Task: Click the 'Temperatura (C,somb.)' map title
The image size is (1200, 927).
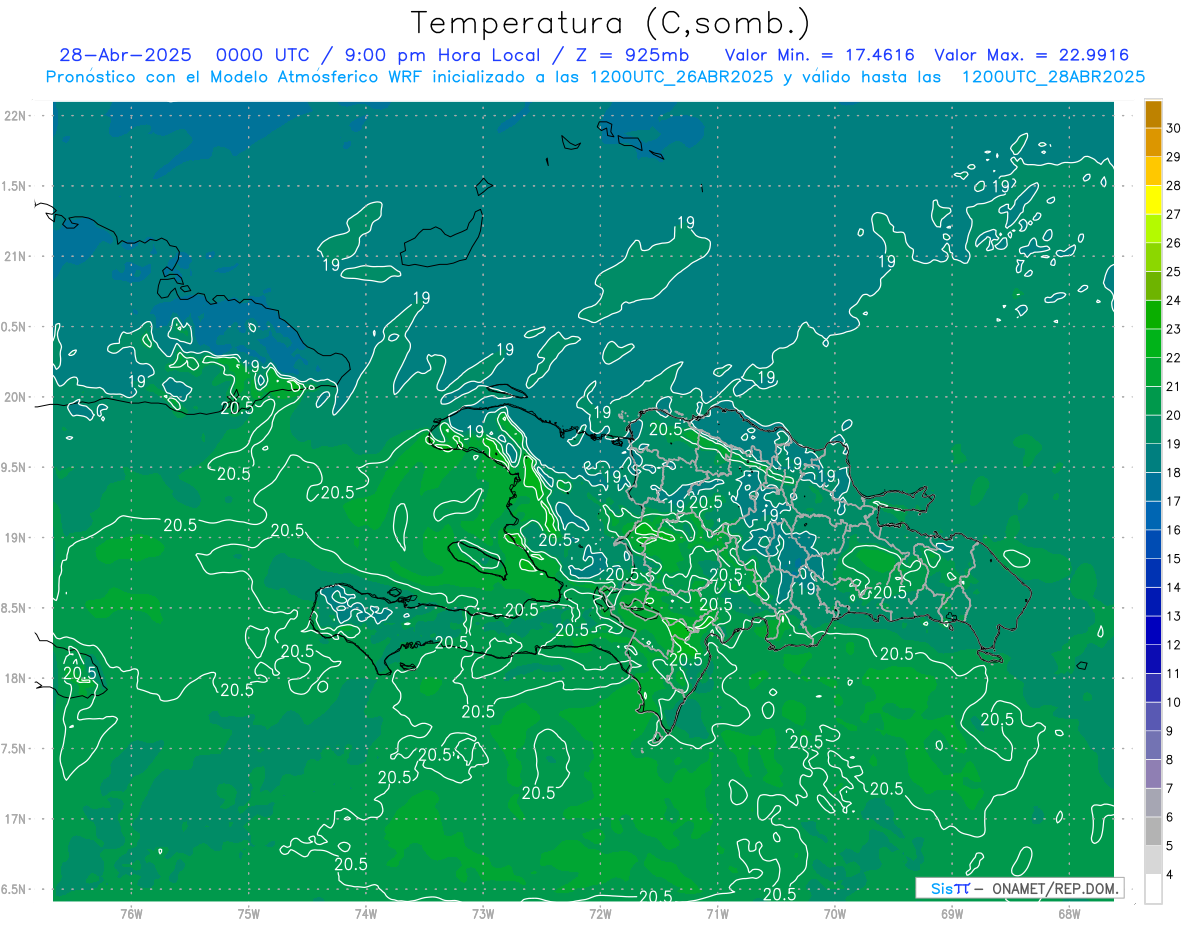Action: tap(611, 23)
